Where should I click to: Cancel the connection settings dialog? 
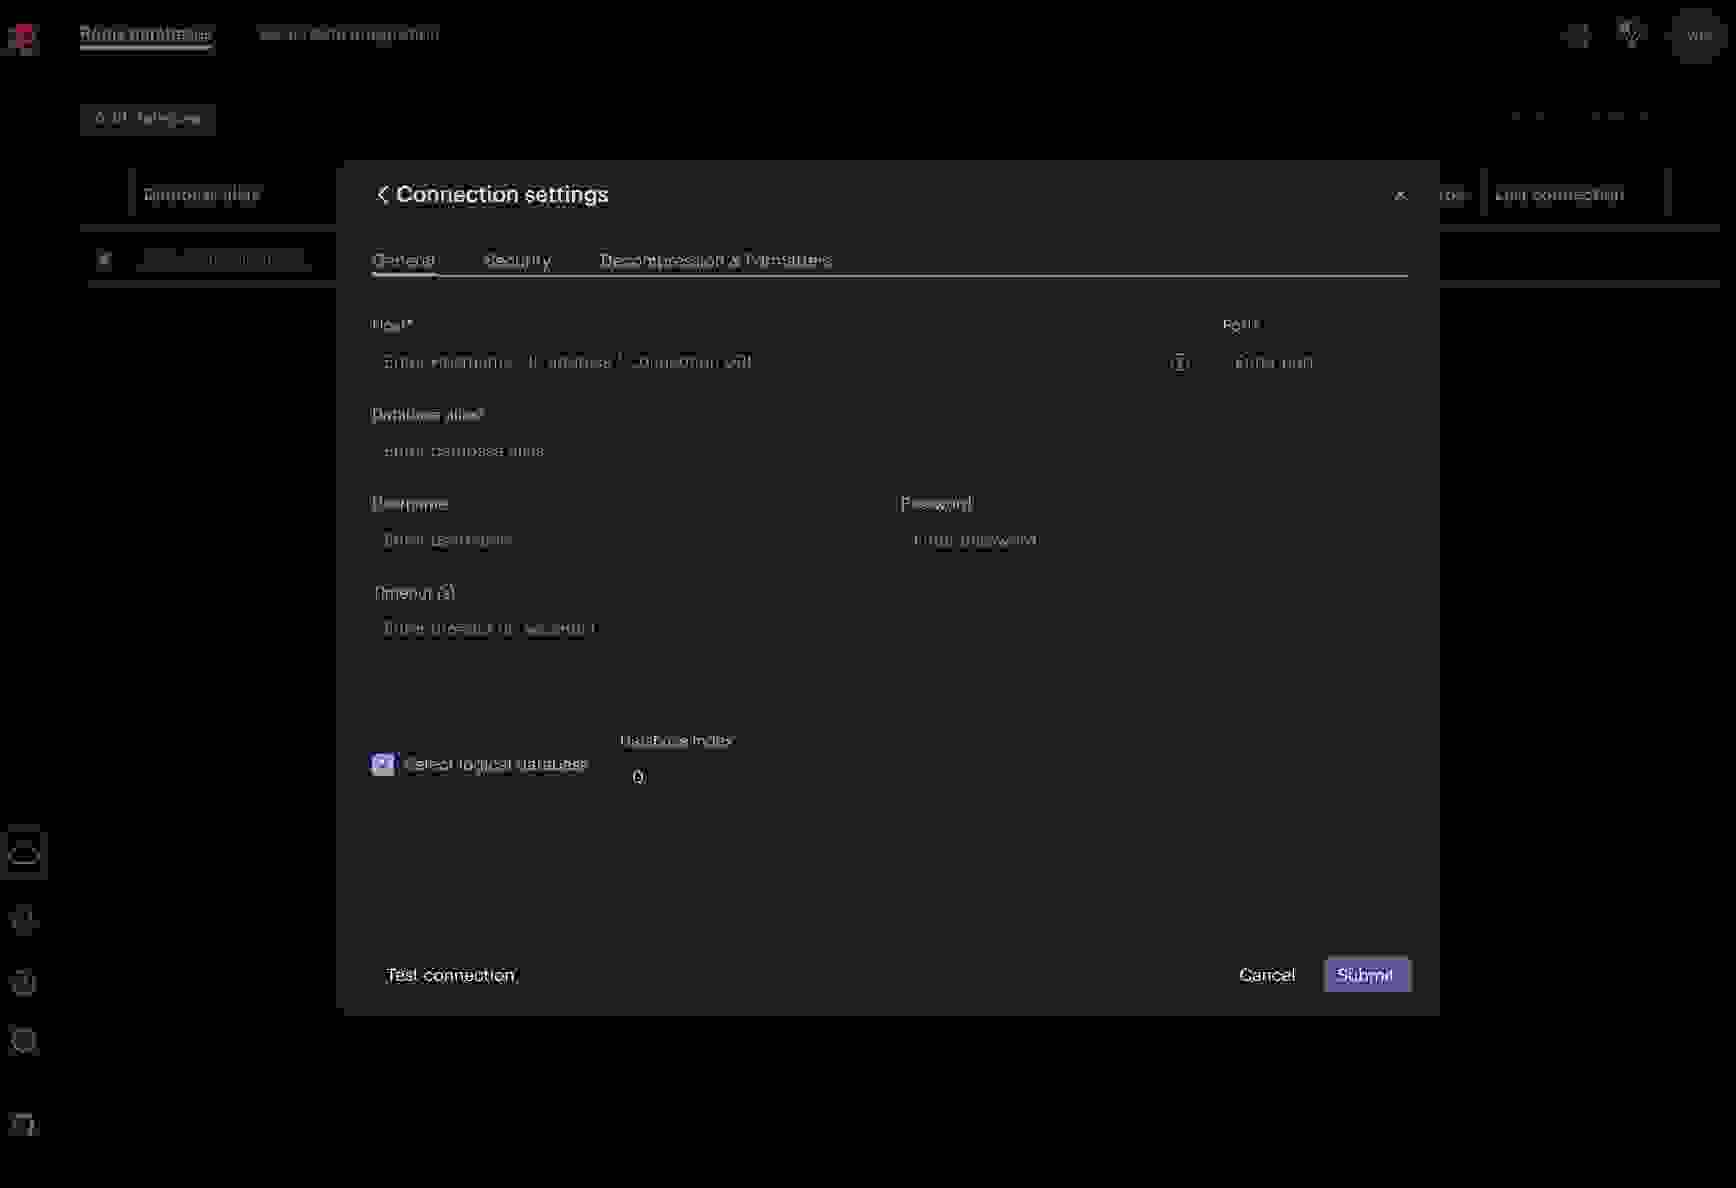1266,975
